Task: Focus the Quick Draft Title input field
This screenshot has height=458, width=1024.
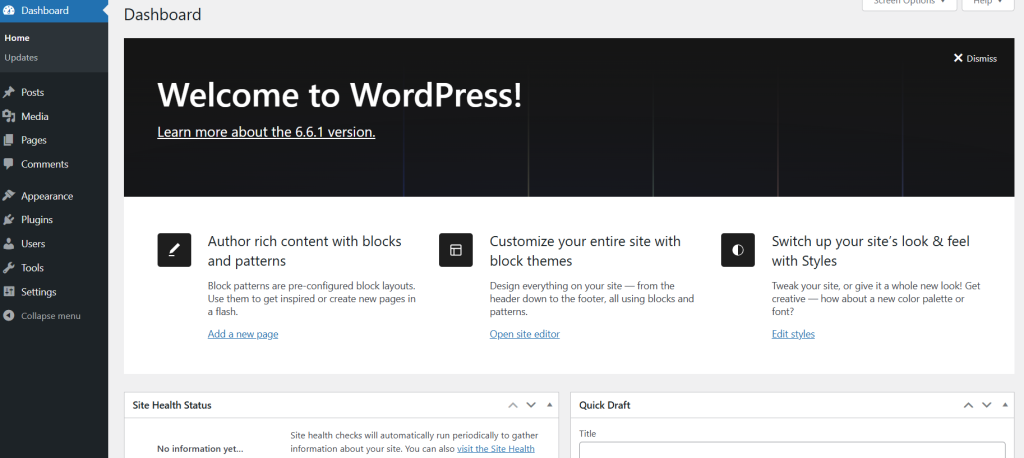Action: (x=792, y=450)
